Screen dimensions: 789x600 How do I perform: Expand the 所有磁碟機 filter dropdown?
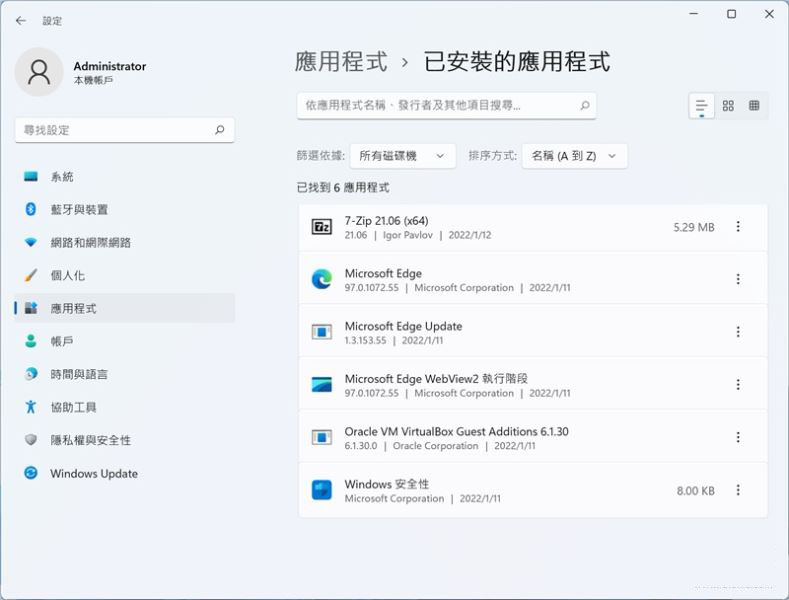click(x=402, y=156)
